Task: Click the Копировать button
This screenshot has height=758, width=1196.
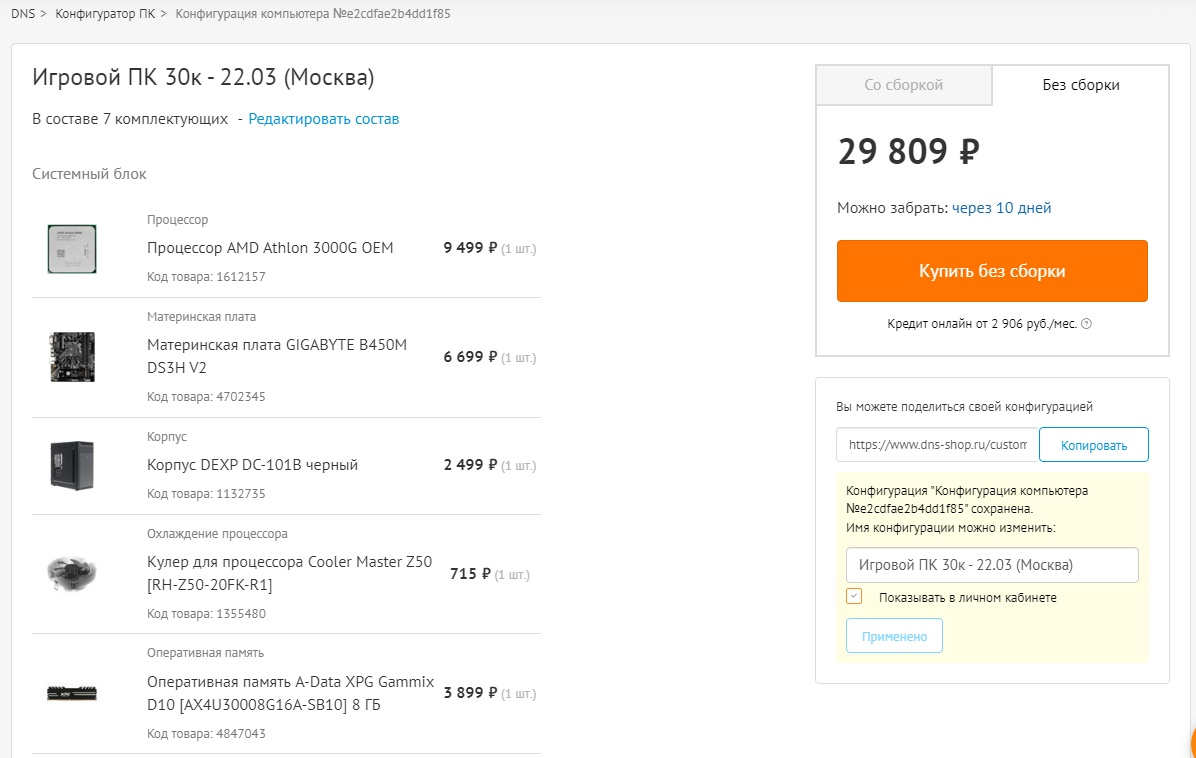Action: (1094, 445)
